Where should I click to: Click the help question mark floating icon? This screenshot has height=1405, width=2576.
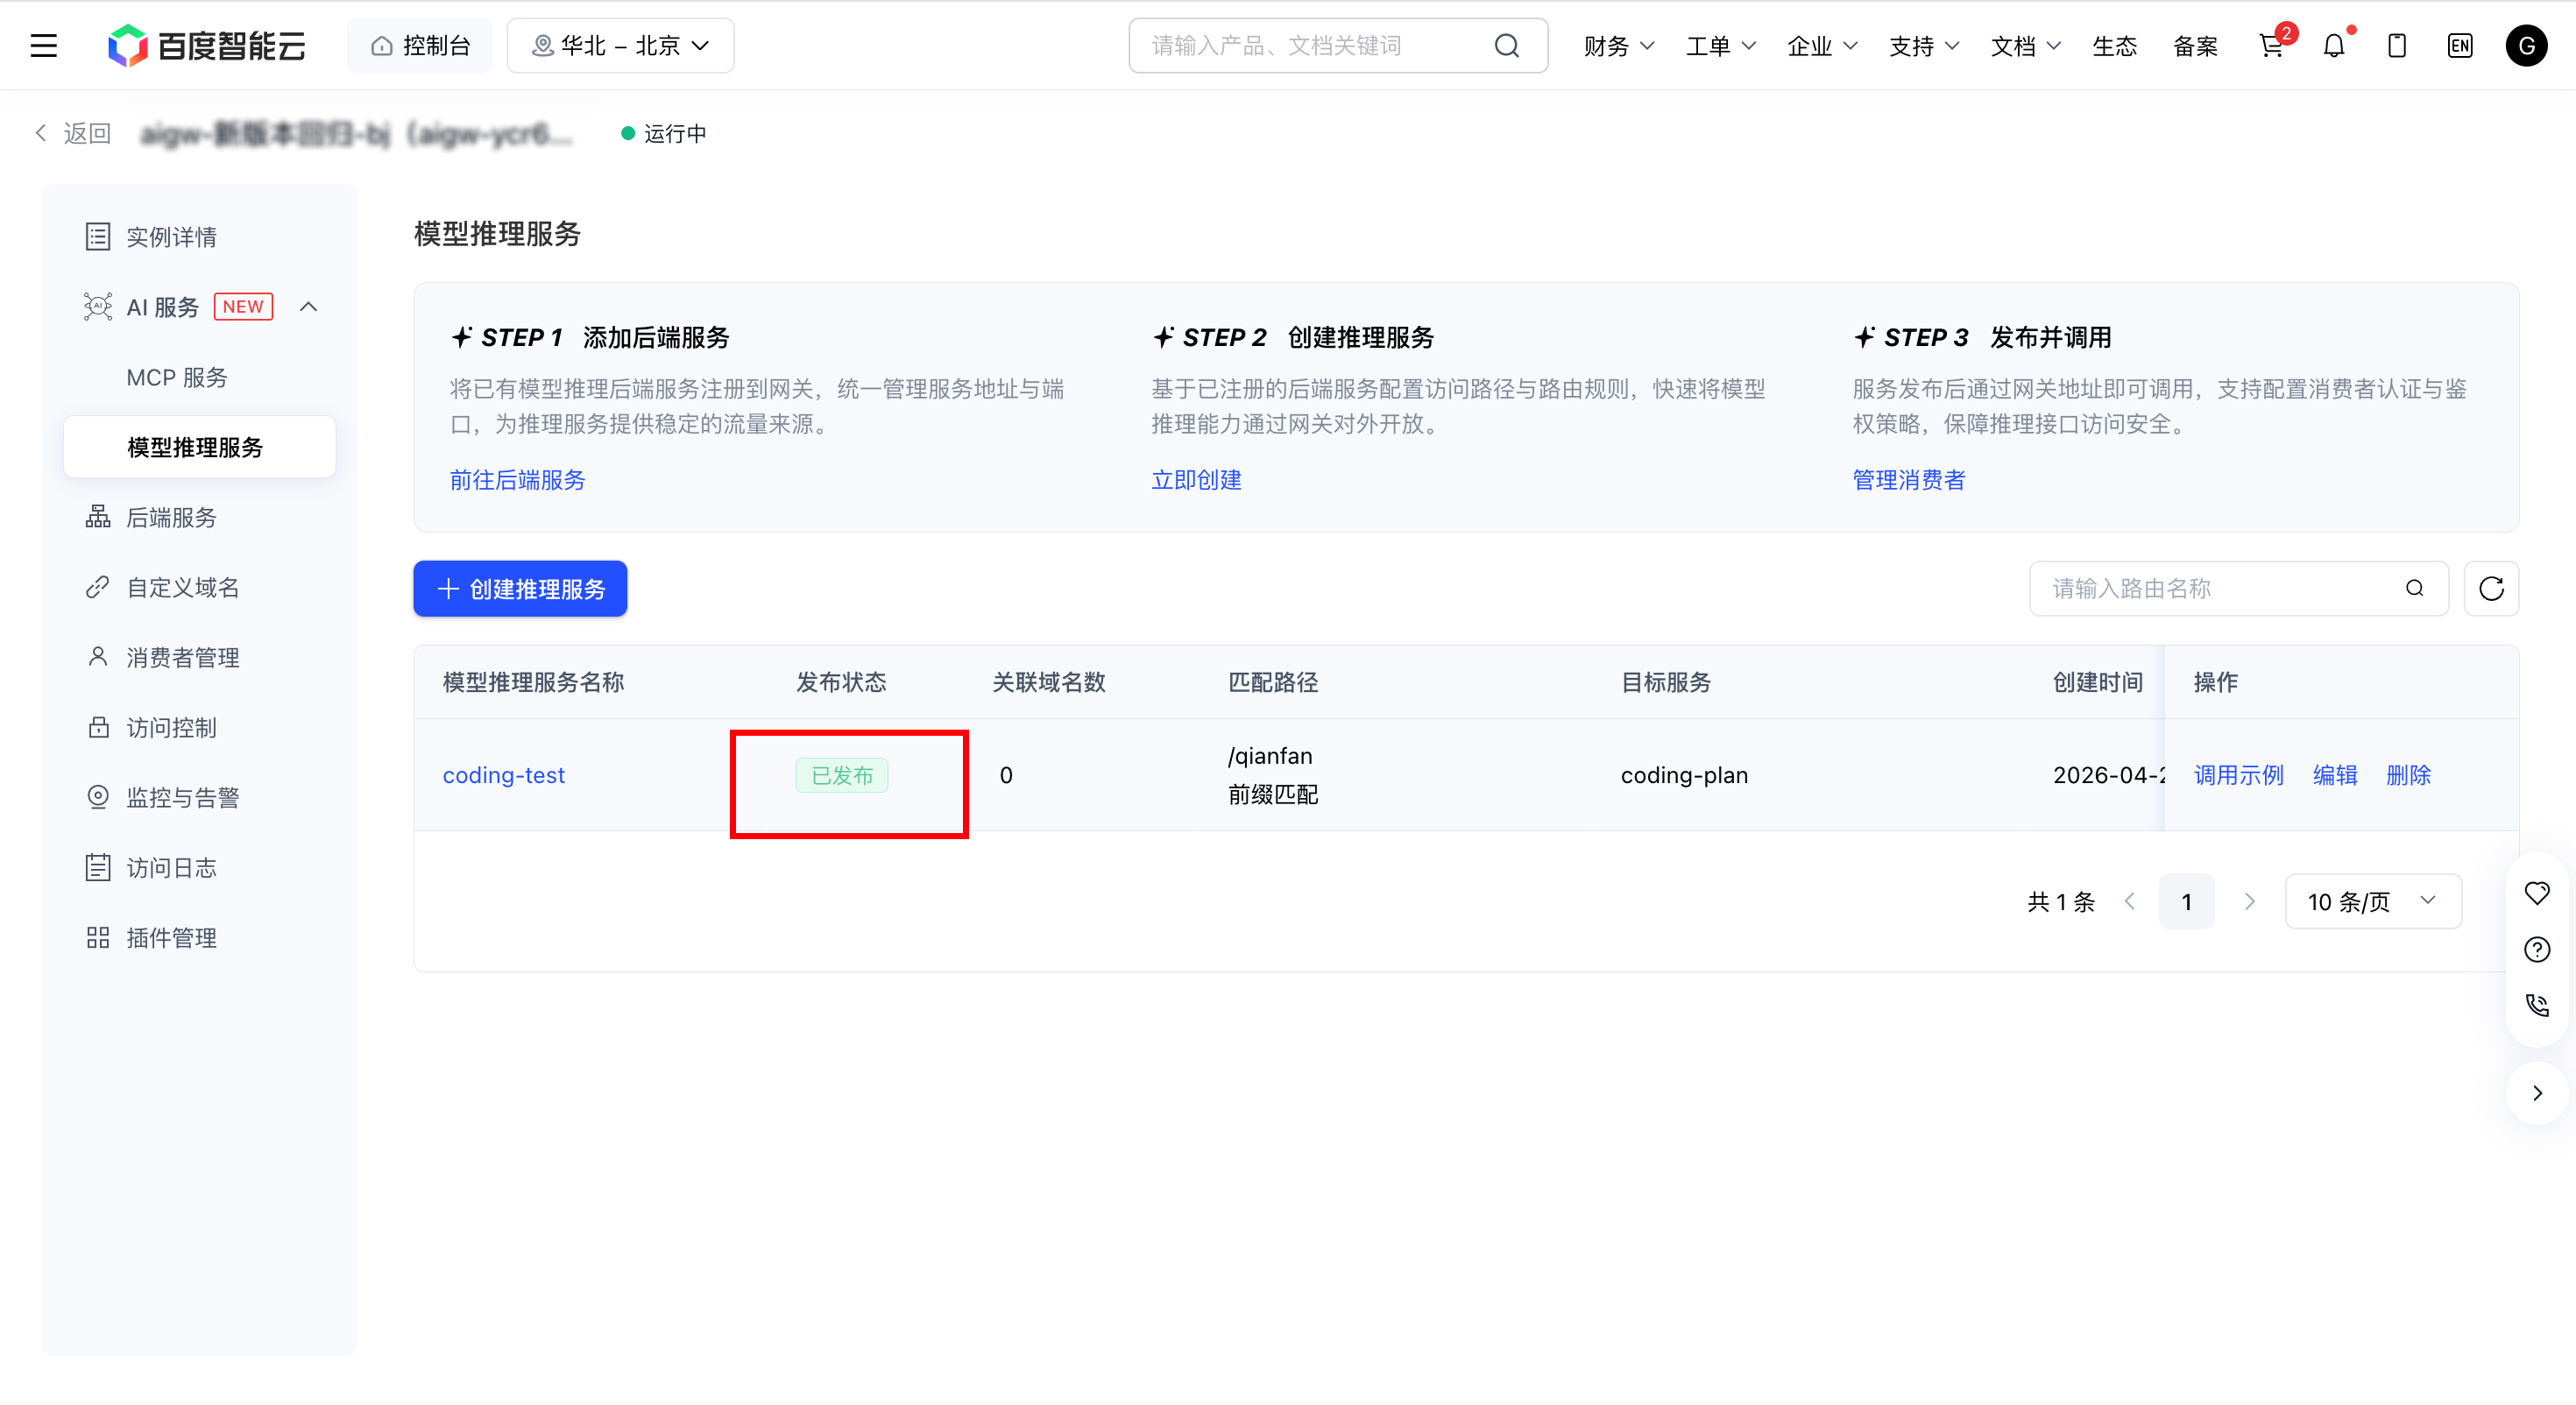[x=2537, y=949]
